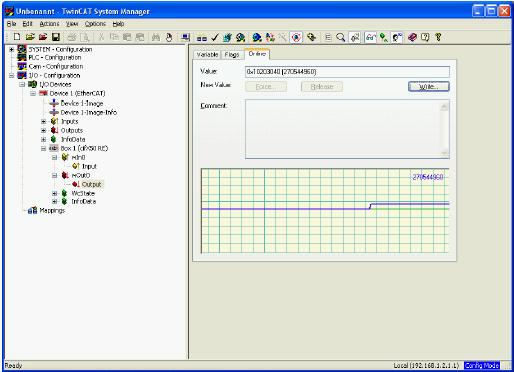Image resolution: width=514 pixels, height=372 pixels.
Task: Click the Write button
Action: 429,87
